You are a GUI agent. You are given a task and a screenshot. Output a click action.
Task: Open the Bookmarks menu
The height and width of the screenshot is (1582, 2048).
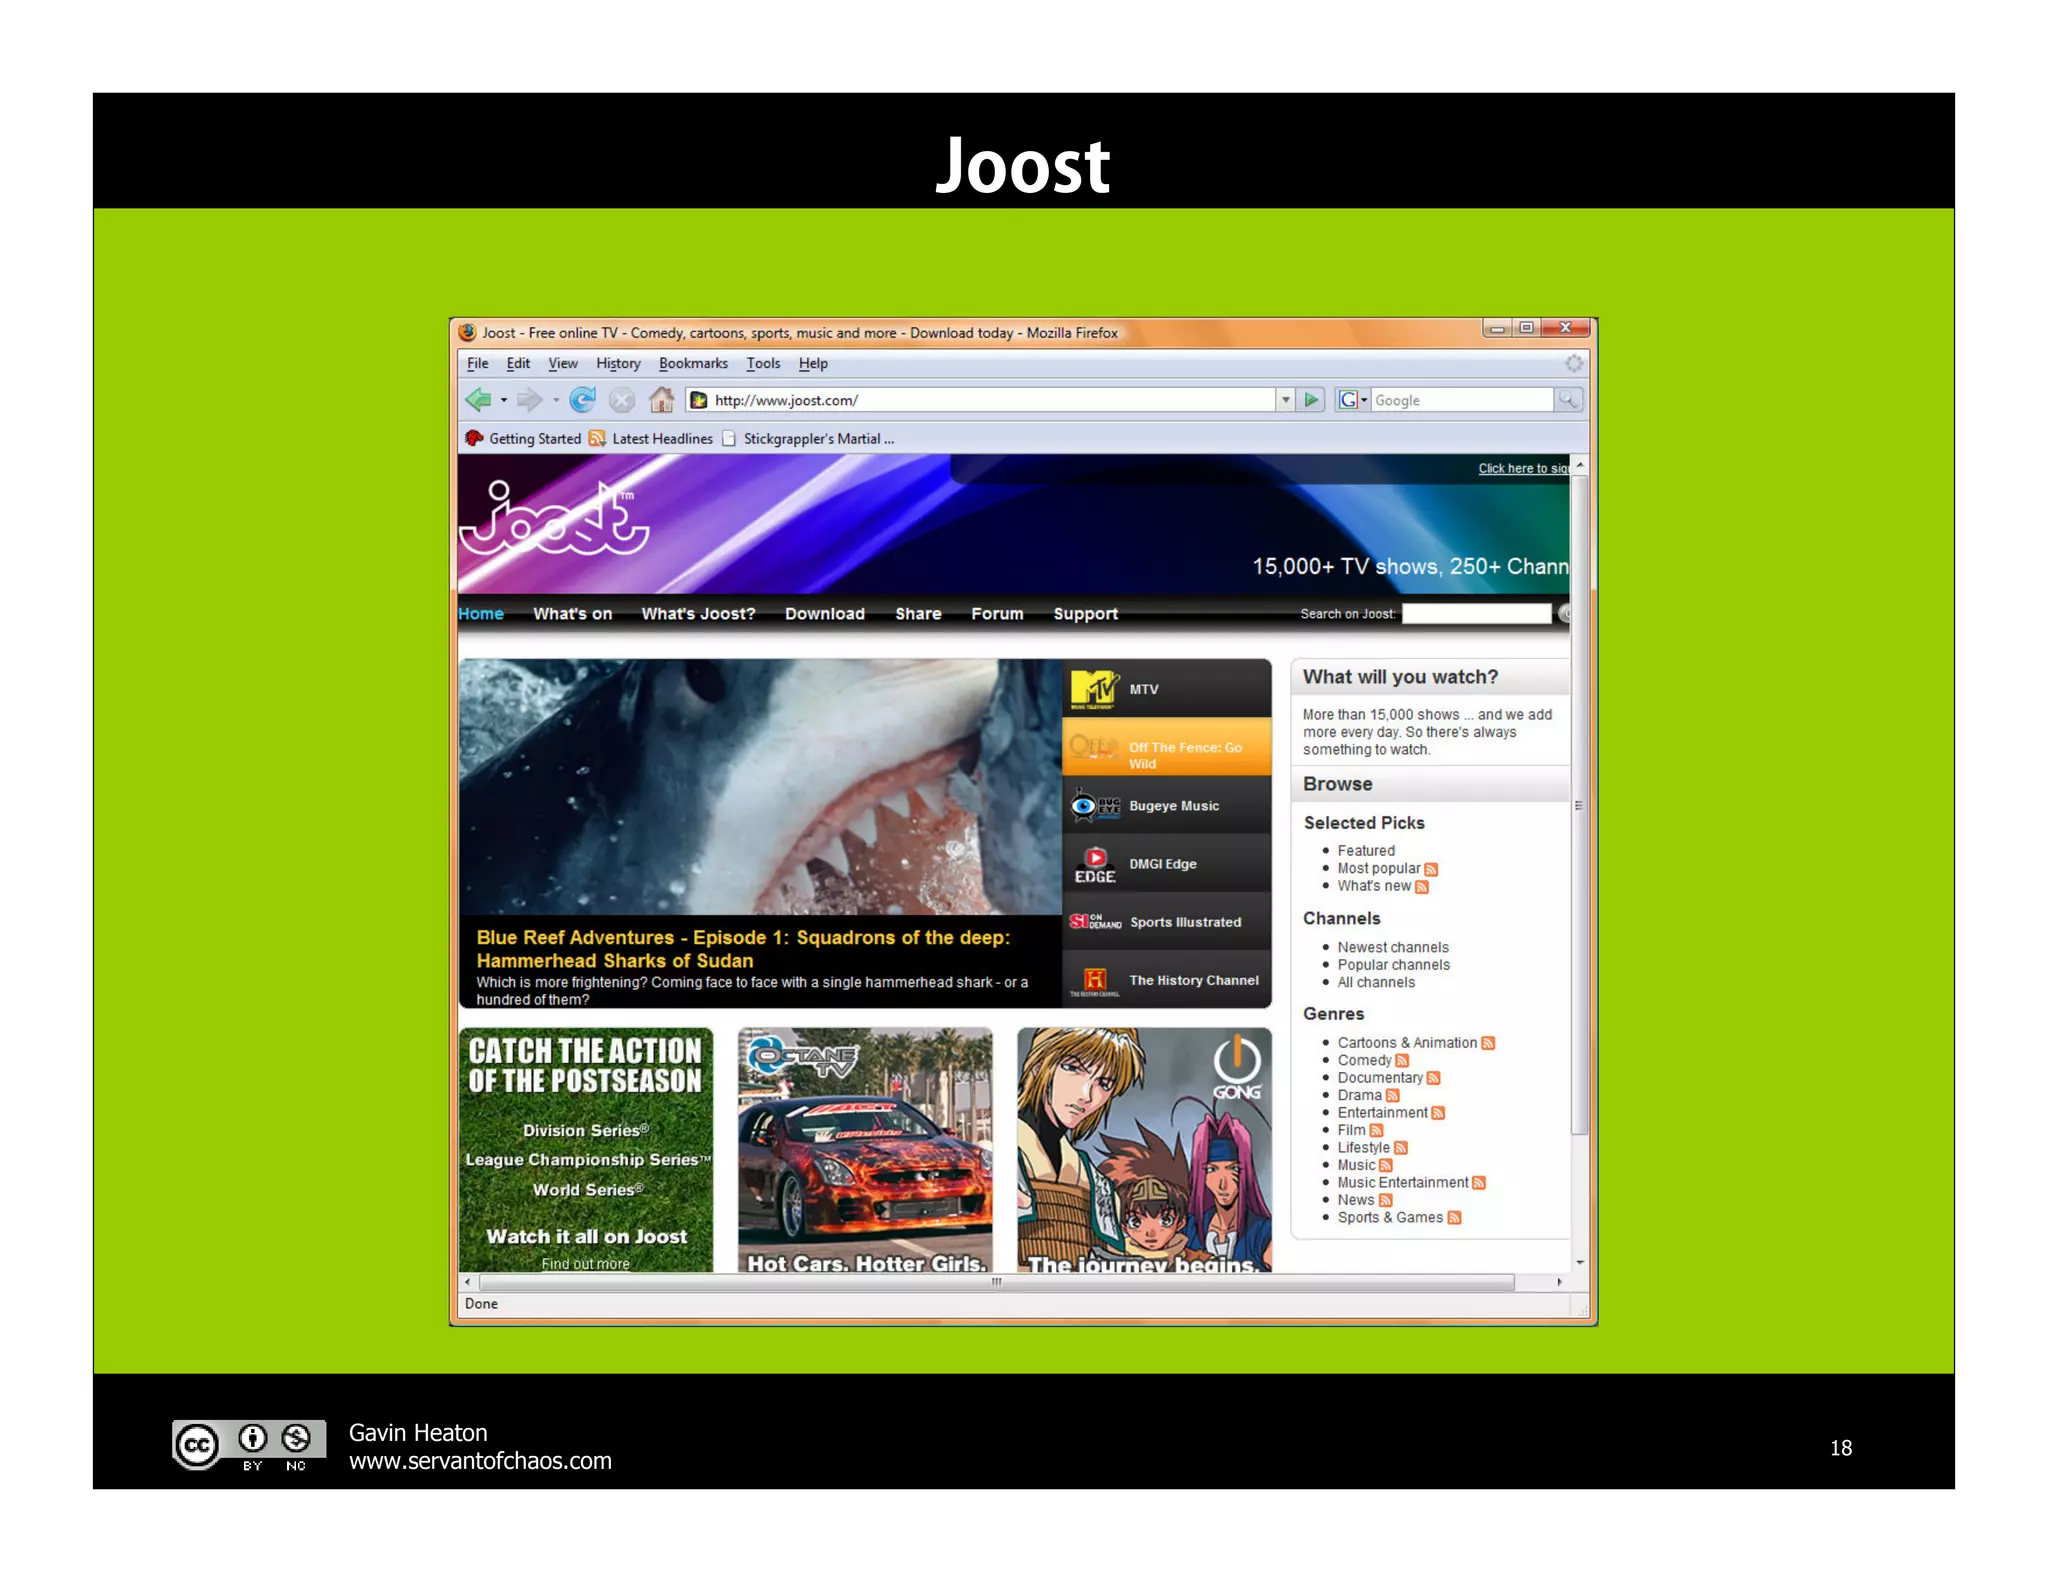click(x=693, y=363)
